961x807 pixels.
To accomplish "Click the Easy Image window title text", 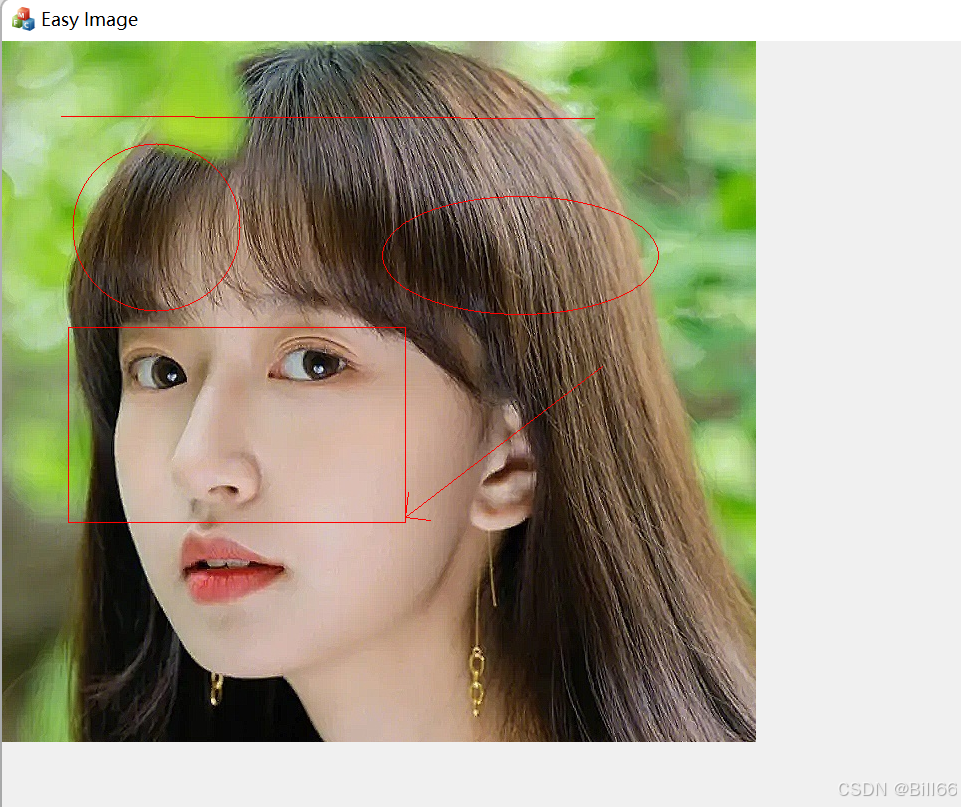I will click(89, 20).
